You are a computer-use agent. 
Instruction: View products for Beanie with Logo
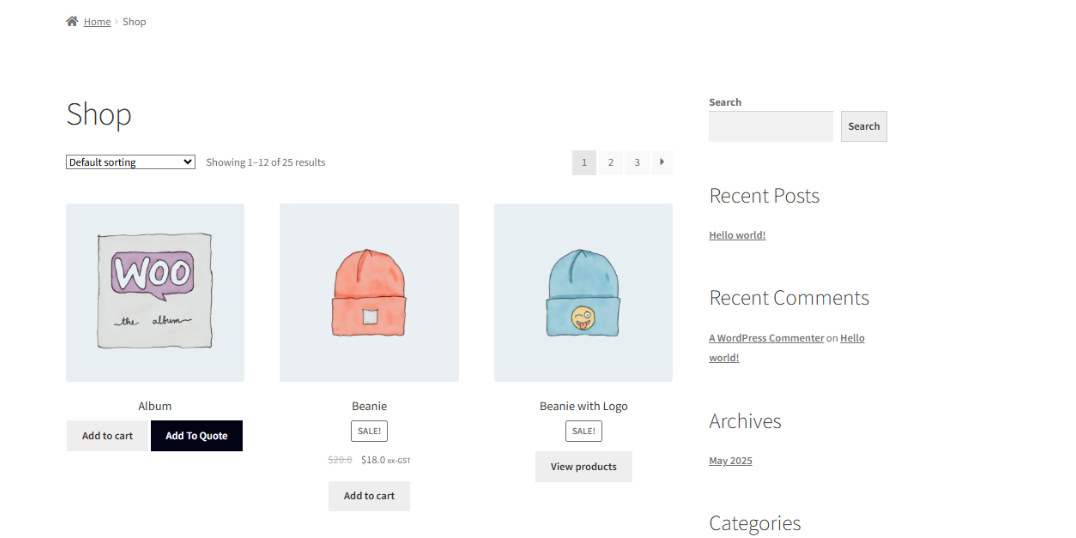point(583,467)
